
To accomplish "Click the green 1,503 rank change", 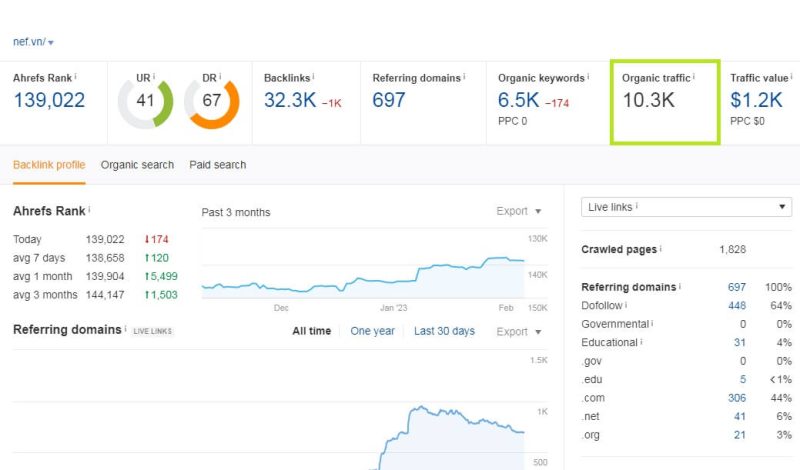I will pos(161,294).
